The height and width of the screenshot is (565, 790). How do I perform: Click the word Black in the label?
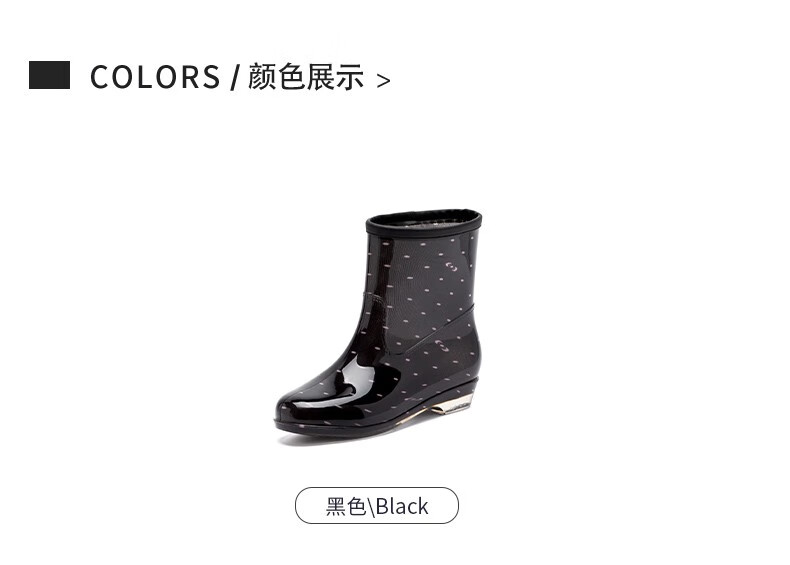pos(402,507)
